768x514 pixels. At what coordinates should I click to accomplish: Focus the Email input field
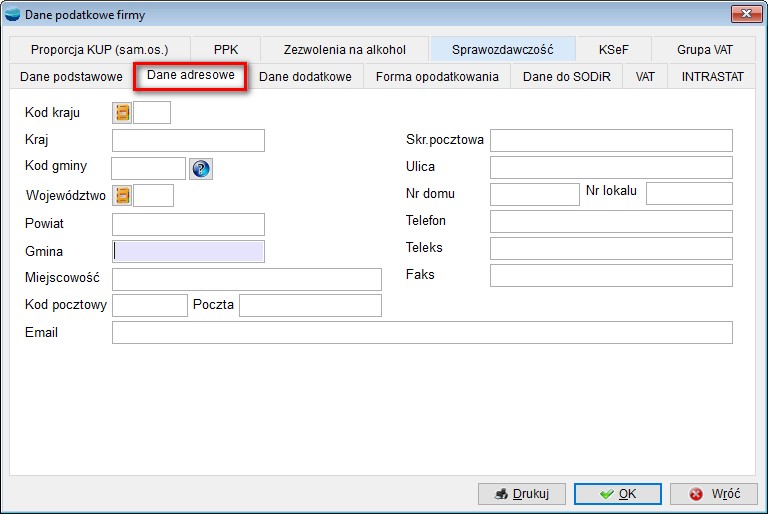pyautogui.click(x=421, y=332)
